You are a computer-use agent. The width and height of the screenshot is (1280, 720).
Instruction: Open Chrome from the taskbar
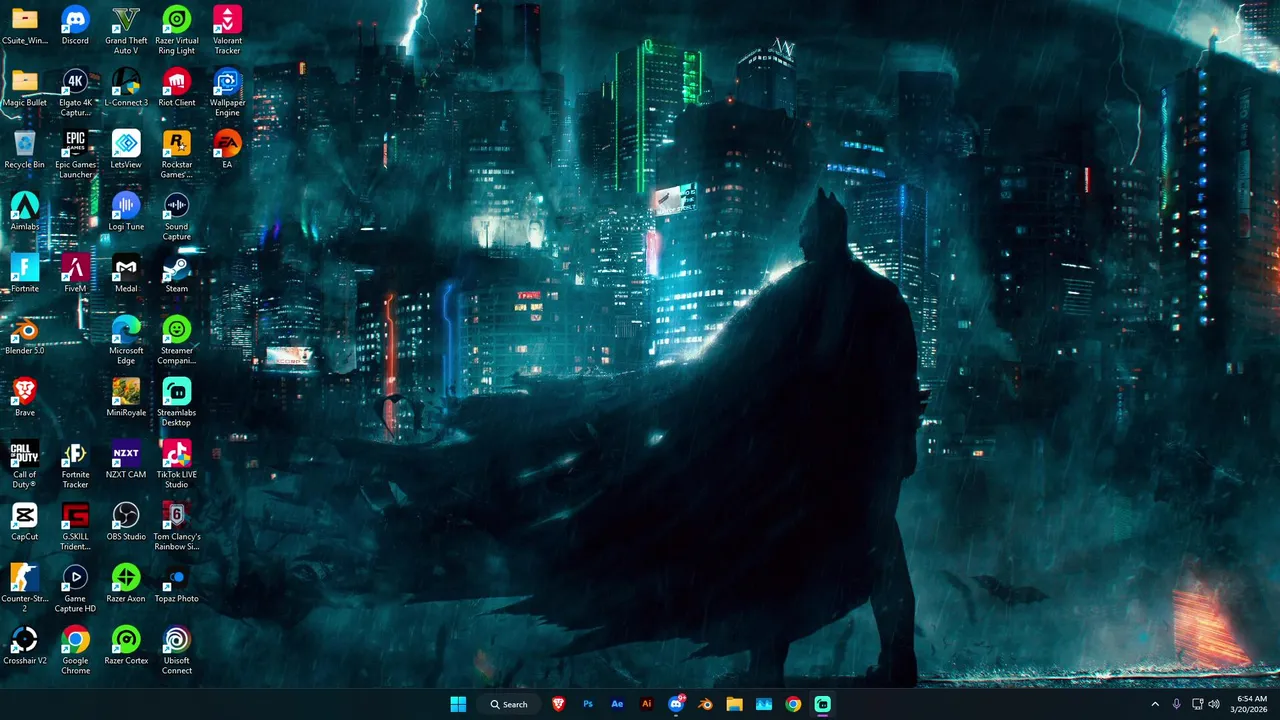click(x=793, y=704)
